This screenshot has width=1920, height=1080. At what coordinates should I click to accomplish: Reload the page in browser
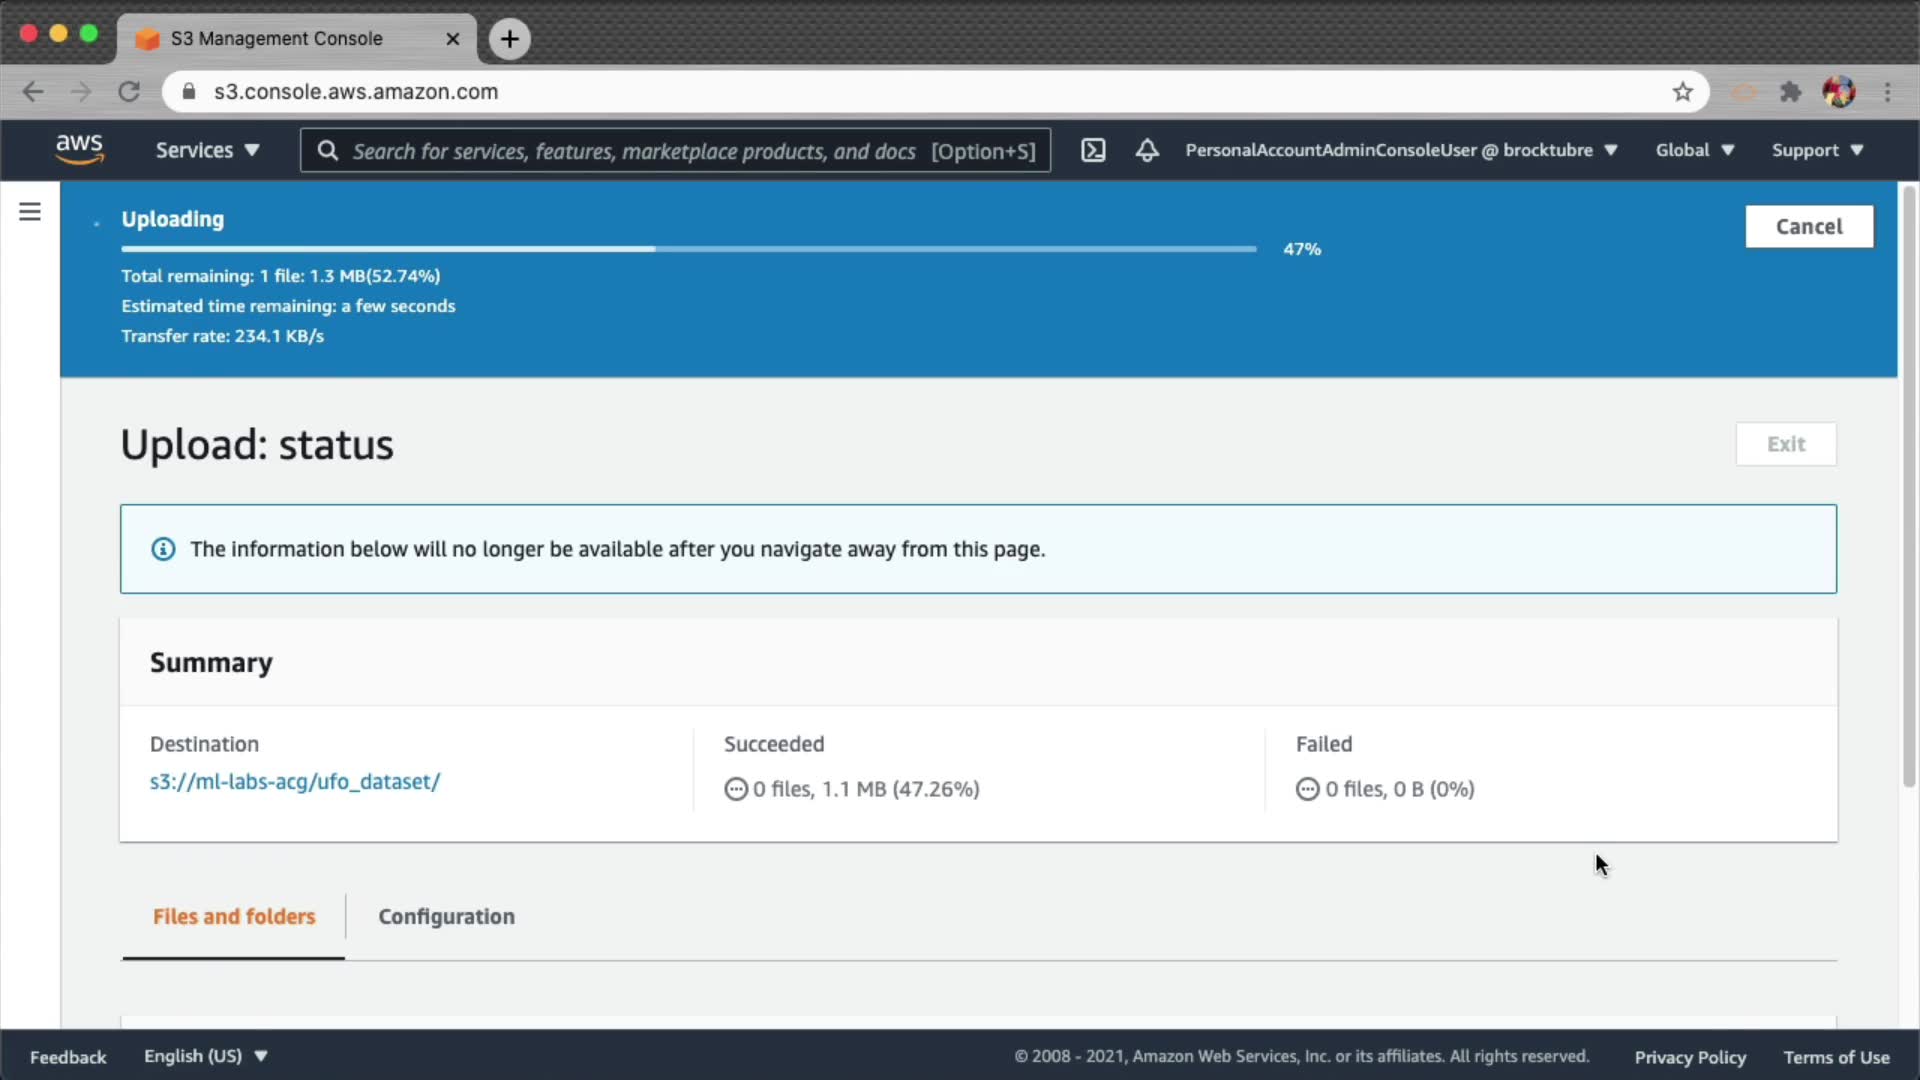pyautogui.click(x=129, y=92)
